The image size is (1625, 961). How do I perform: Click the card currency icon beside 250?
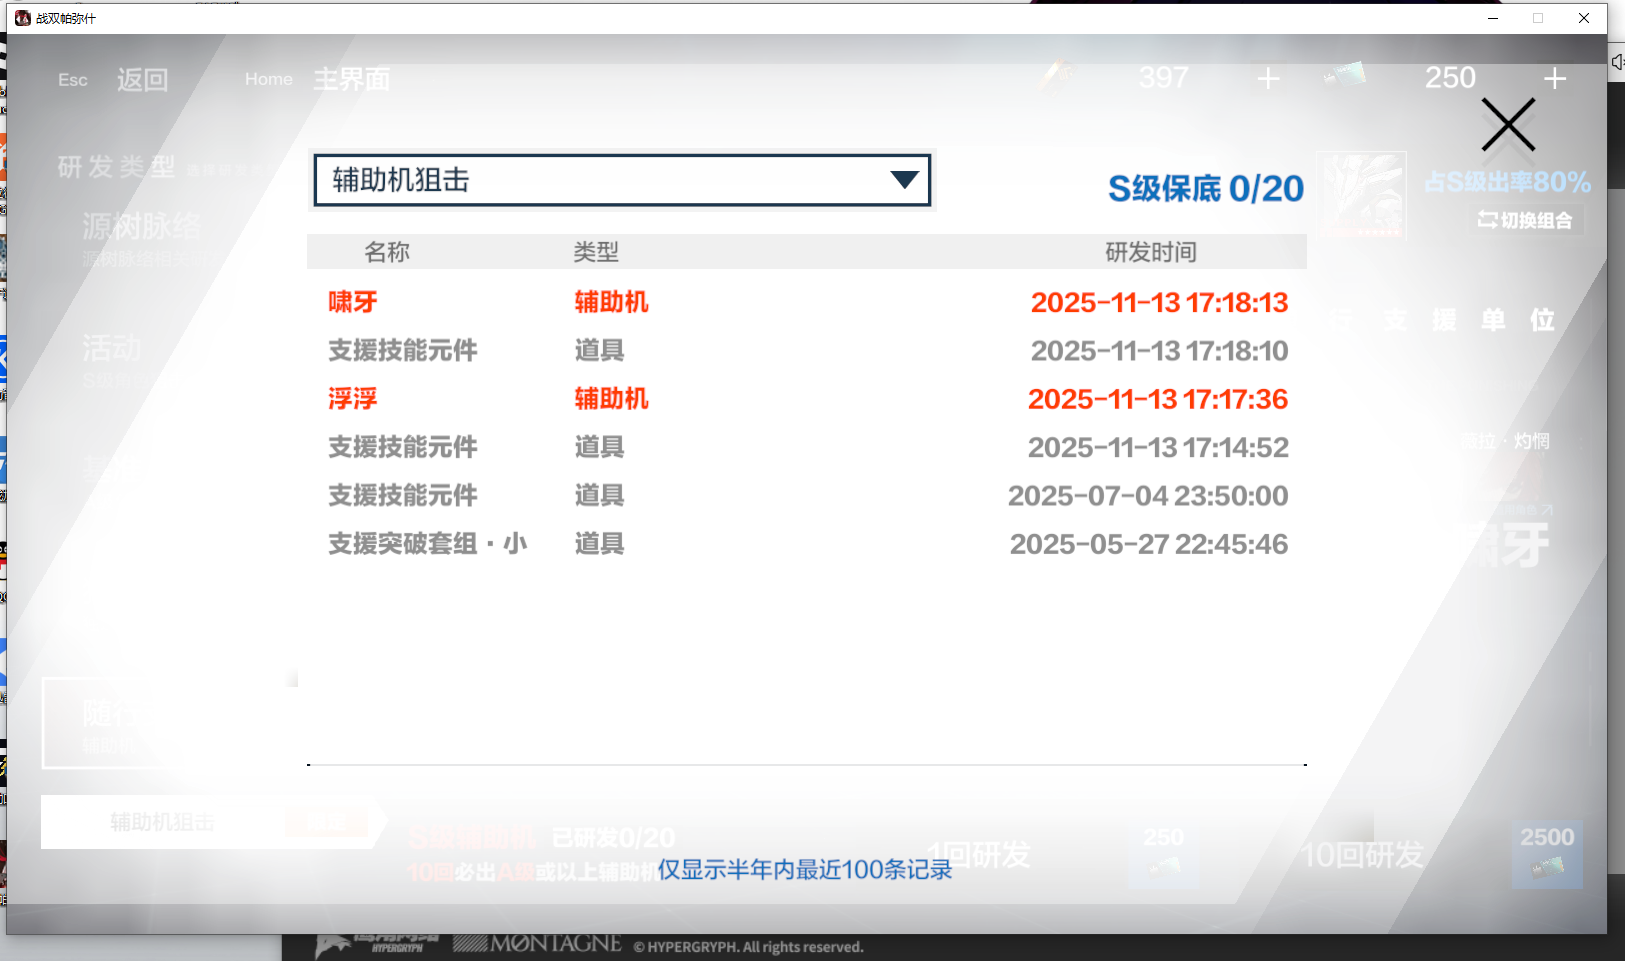[1345, 76]
